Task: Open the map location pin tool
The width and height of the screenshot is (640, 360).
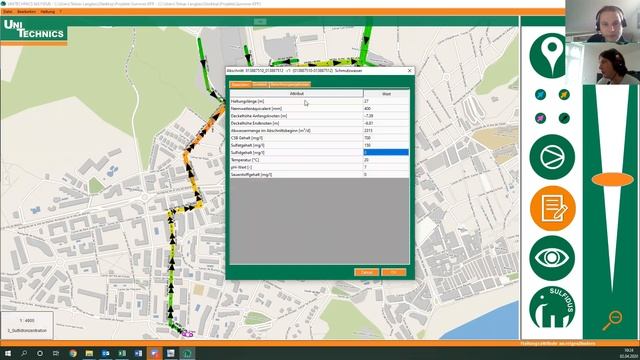Action: (551, 55)
